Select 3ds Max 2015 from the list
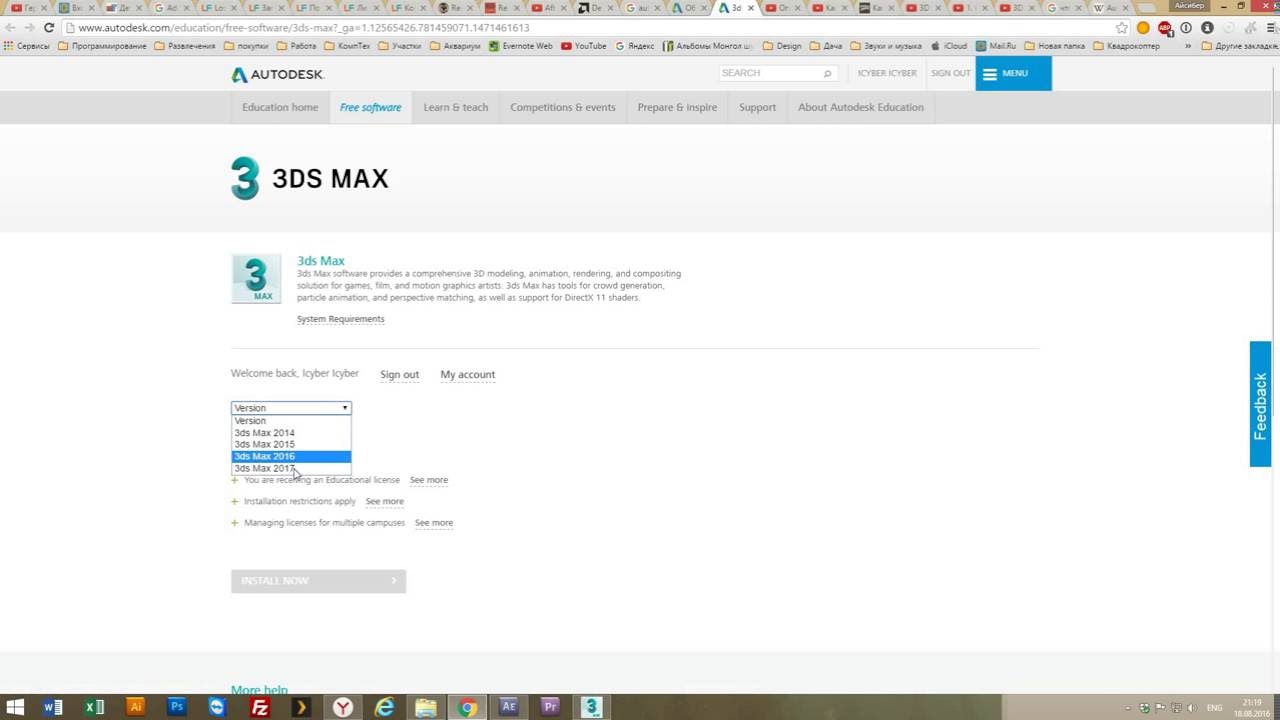 [291, 444]
